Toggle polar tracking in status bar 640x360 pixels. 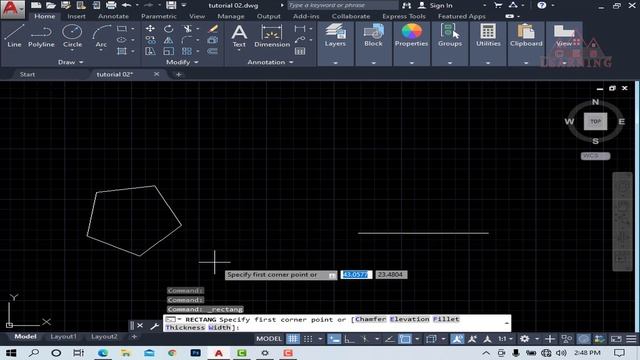click(364, 339)
